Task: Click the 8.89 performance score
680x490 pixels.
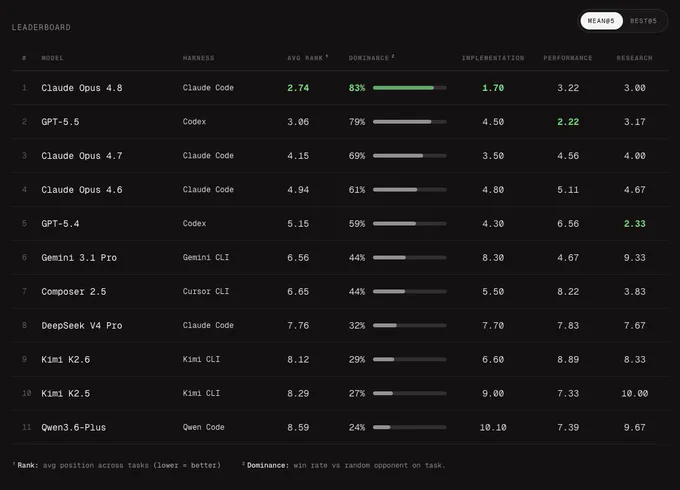Action: [x=568, y=359]
